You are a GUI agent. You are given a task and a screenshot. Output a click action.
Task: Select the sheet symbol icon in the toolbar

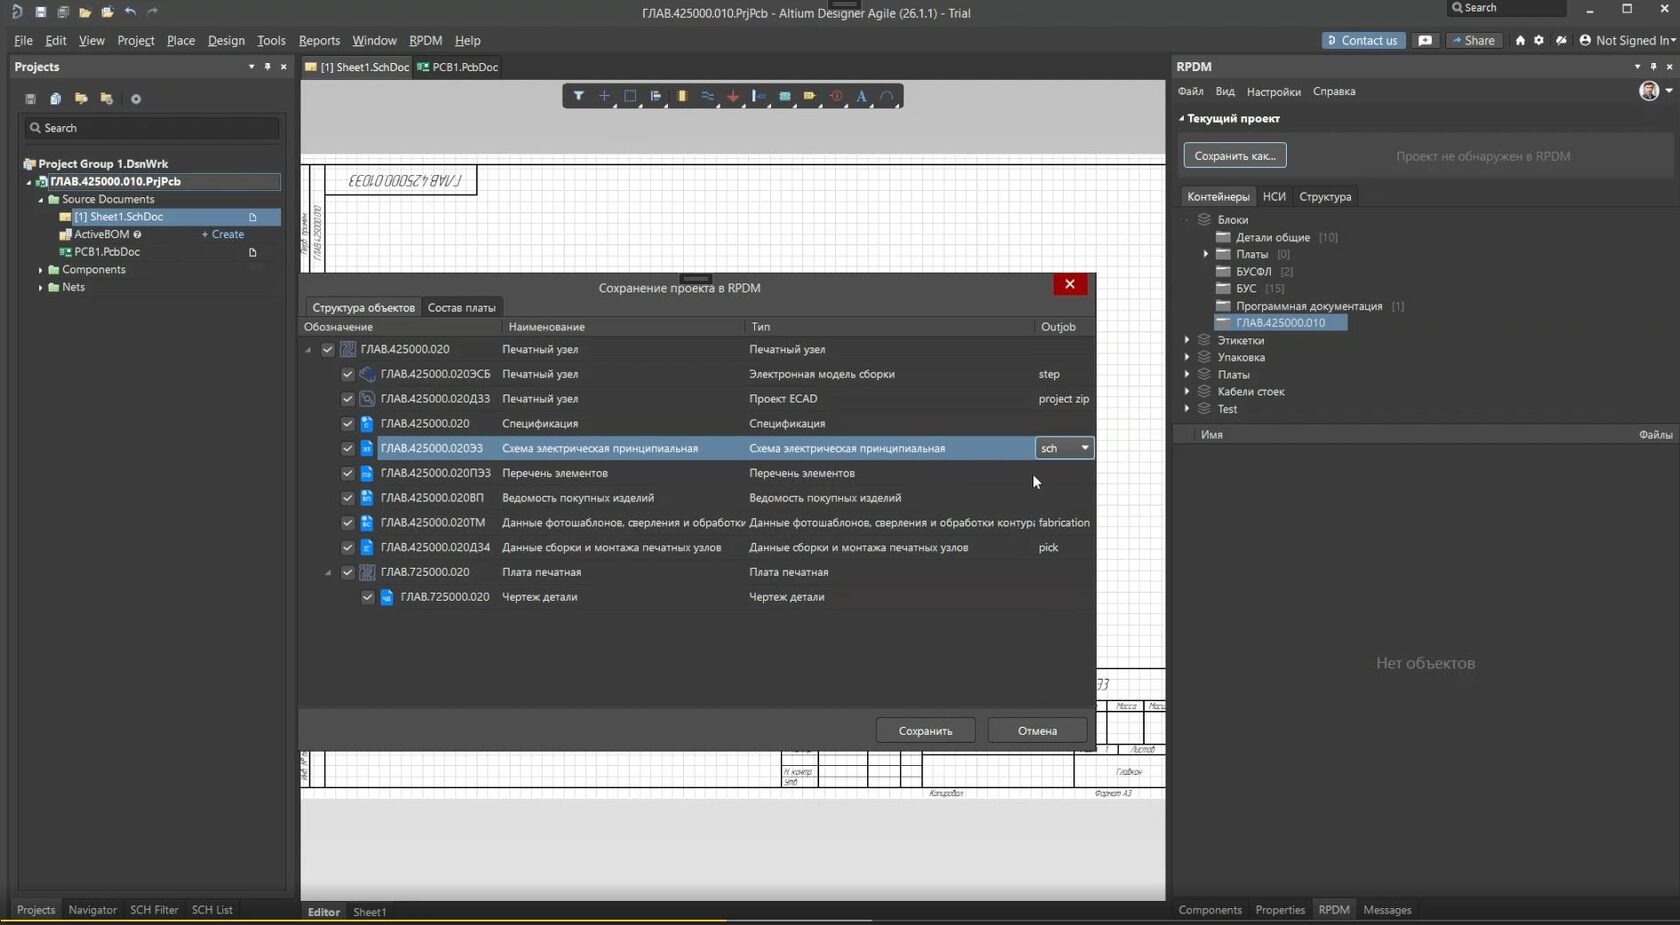coord(785,96)
